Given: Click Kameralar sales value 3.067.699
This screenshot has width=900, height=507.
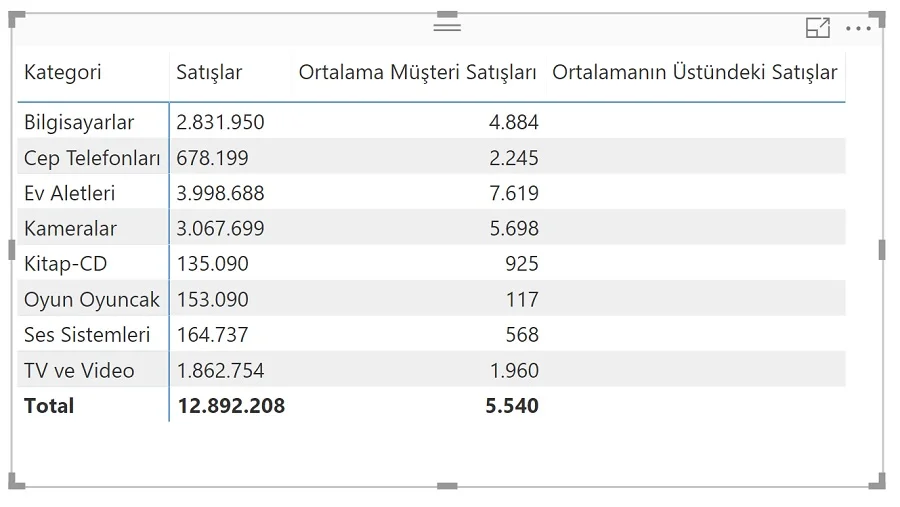Looking at the screenshot, I should 220,229.
